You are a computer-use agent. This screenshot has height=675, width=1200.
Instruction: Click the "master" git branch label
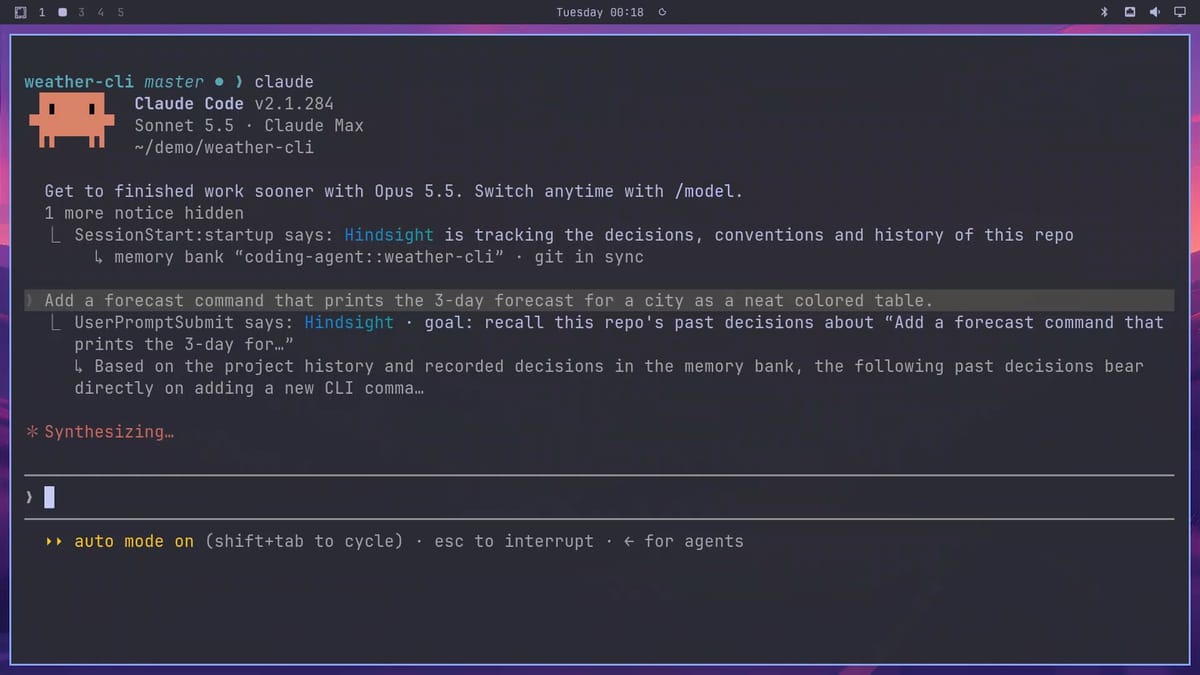174,82
